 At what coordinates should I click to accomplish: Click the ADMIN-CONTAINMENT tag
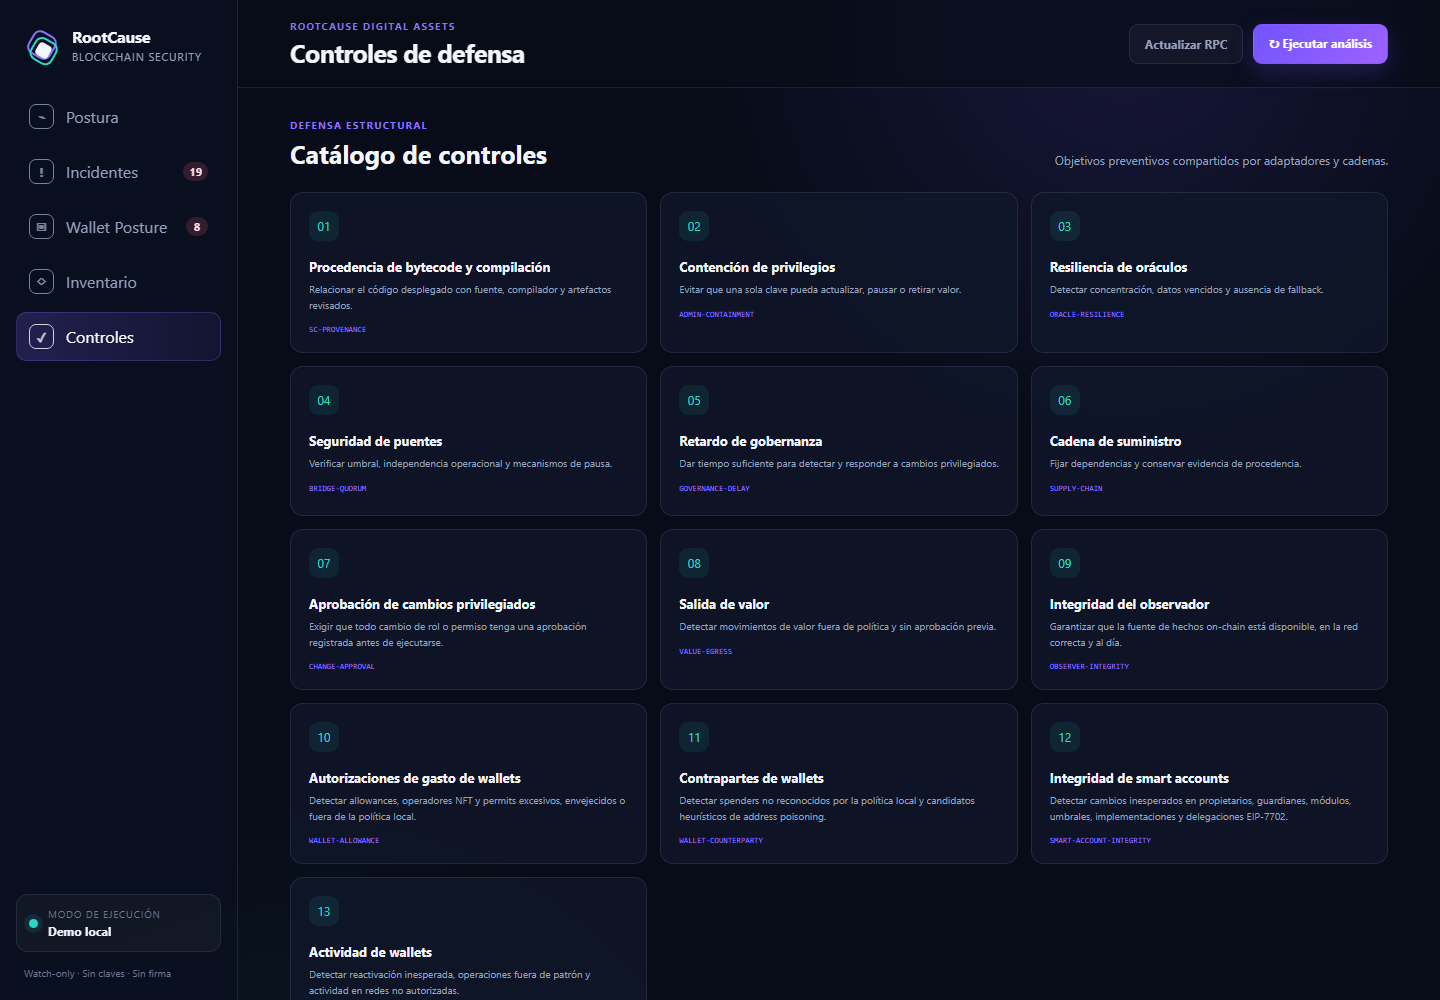716,315
